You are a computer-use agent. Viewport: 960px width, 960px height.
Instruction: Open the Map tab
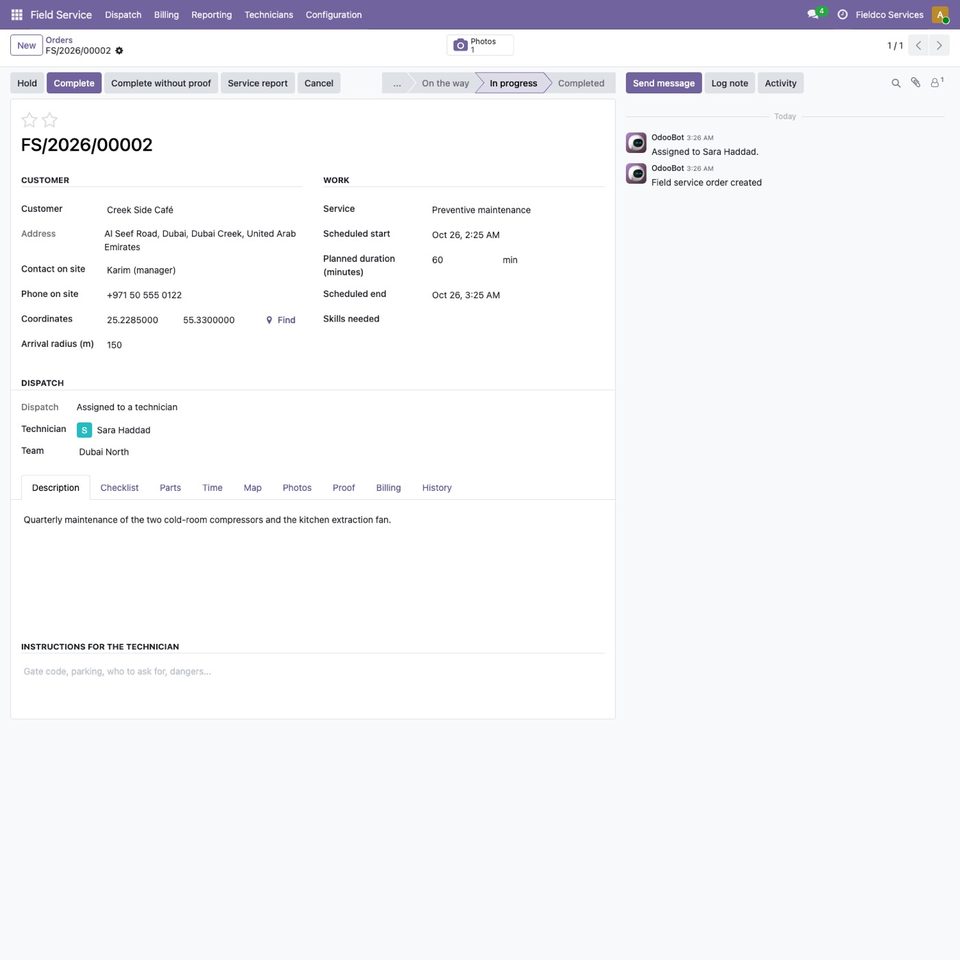pyautogui.click(x=252, y=488)
